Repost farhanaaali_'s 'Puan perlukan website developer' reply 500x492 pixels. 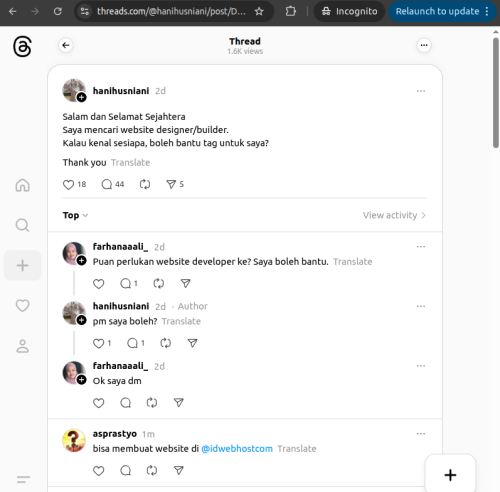(159, 284)
